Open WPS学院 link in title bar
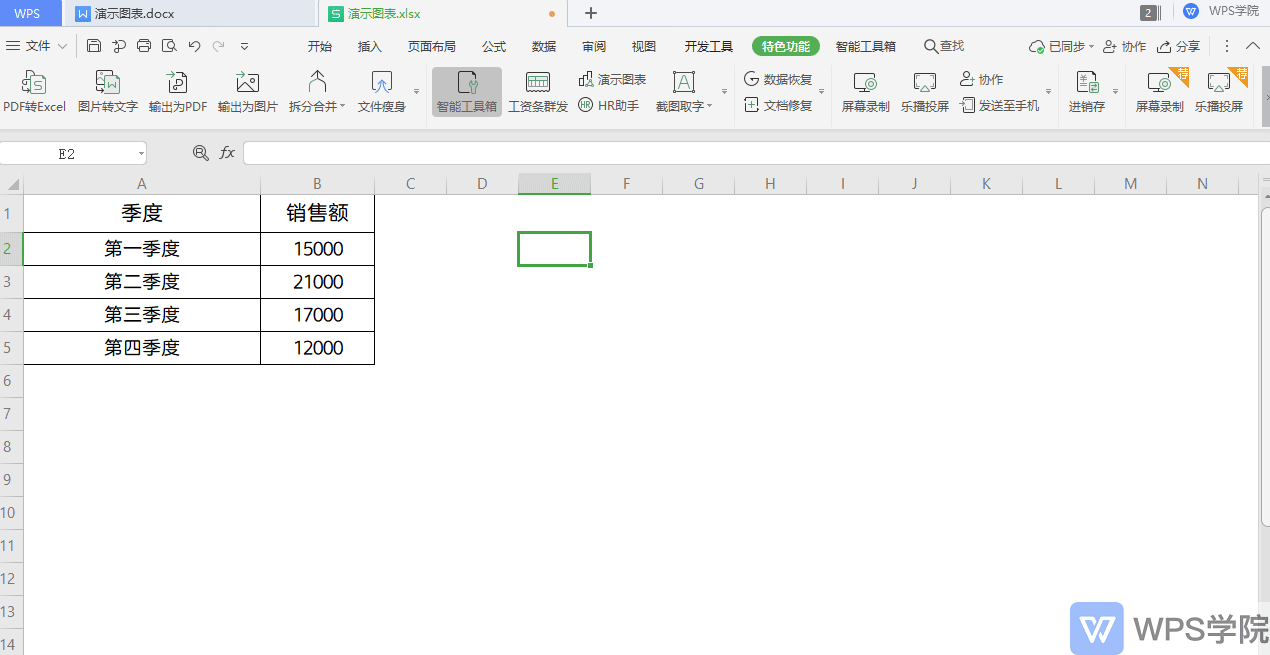1270x655 pixels. point(1221,12)
